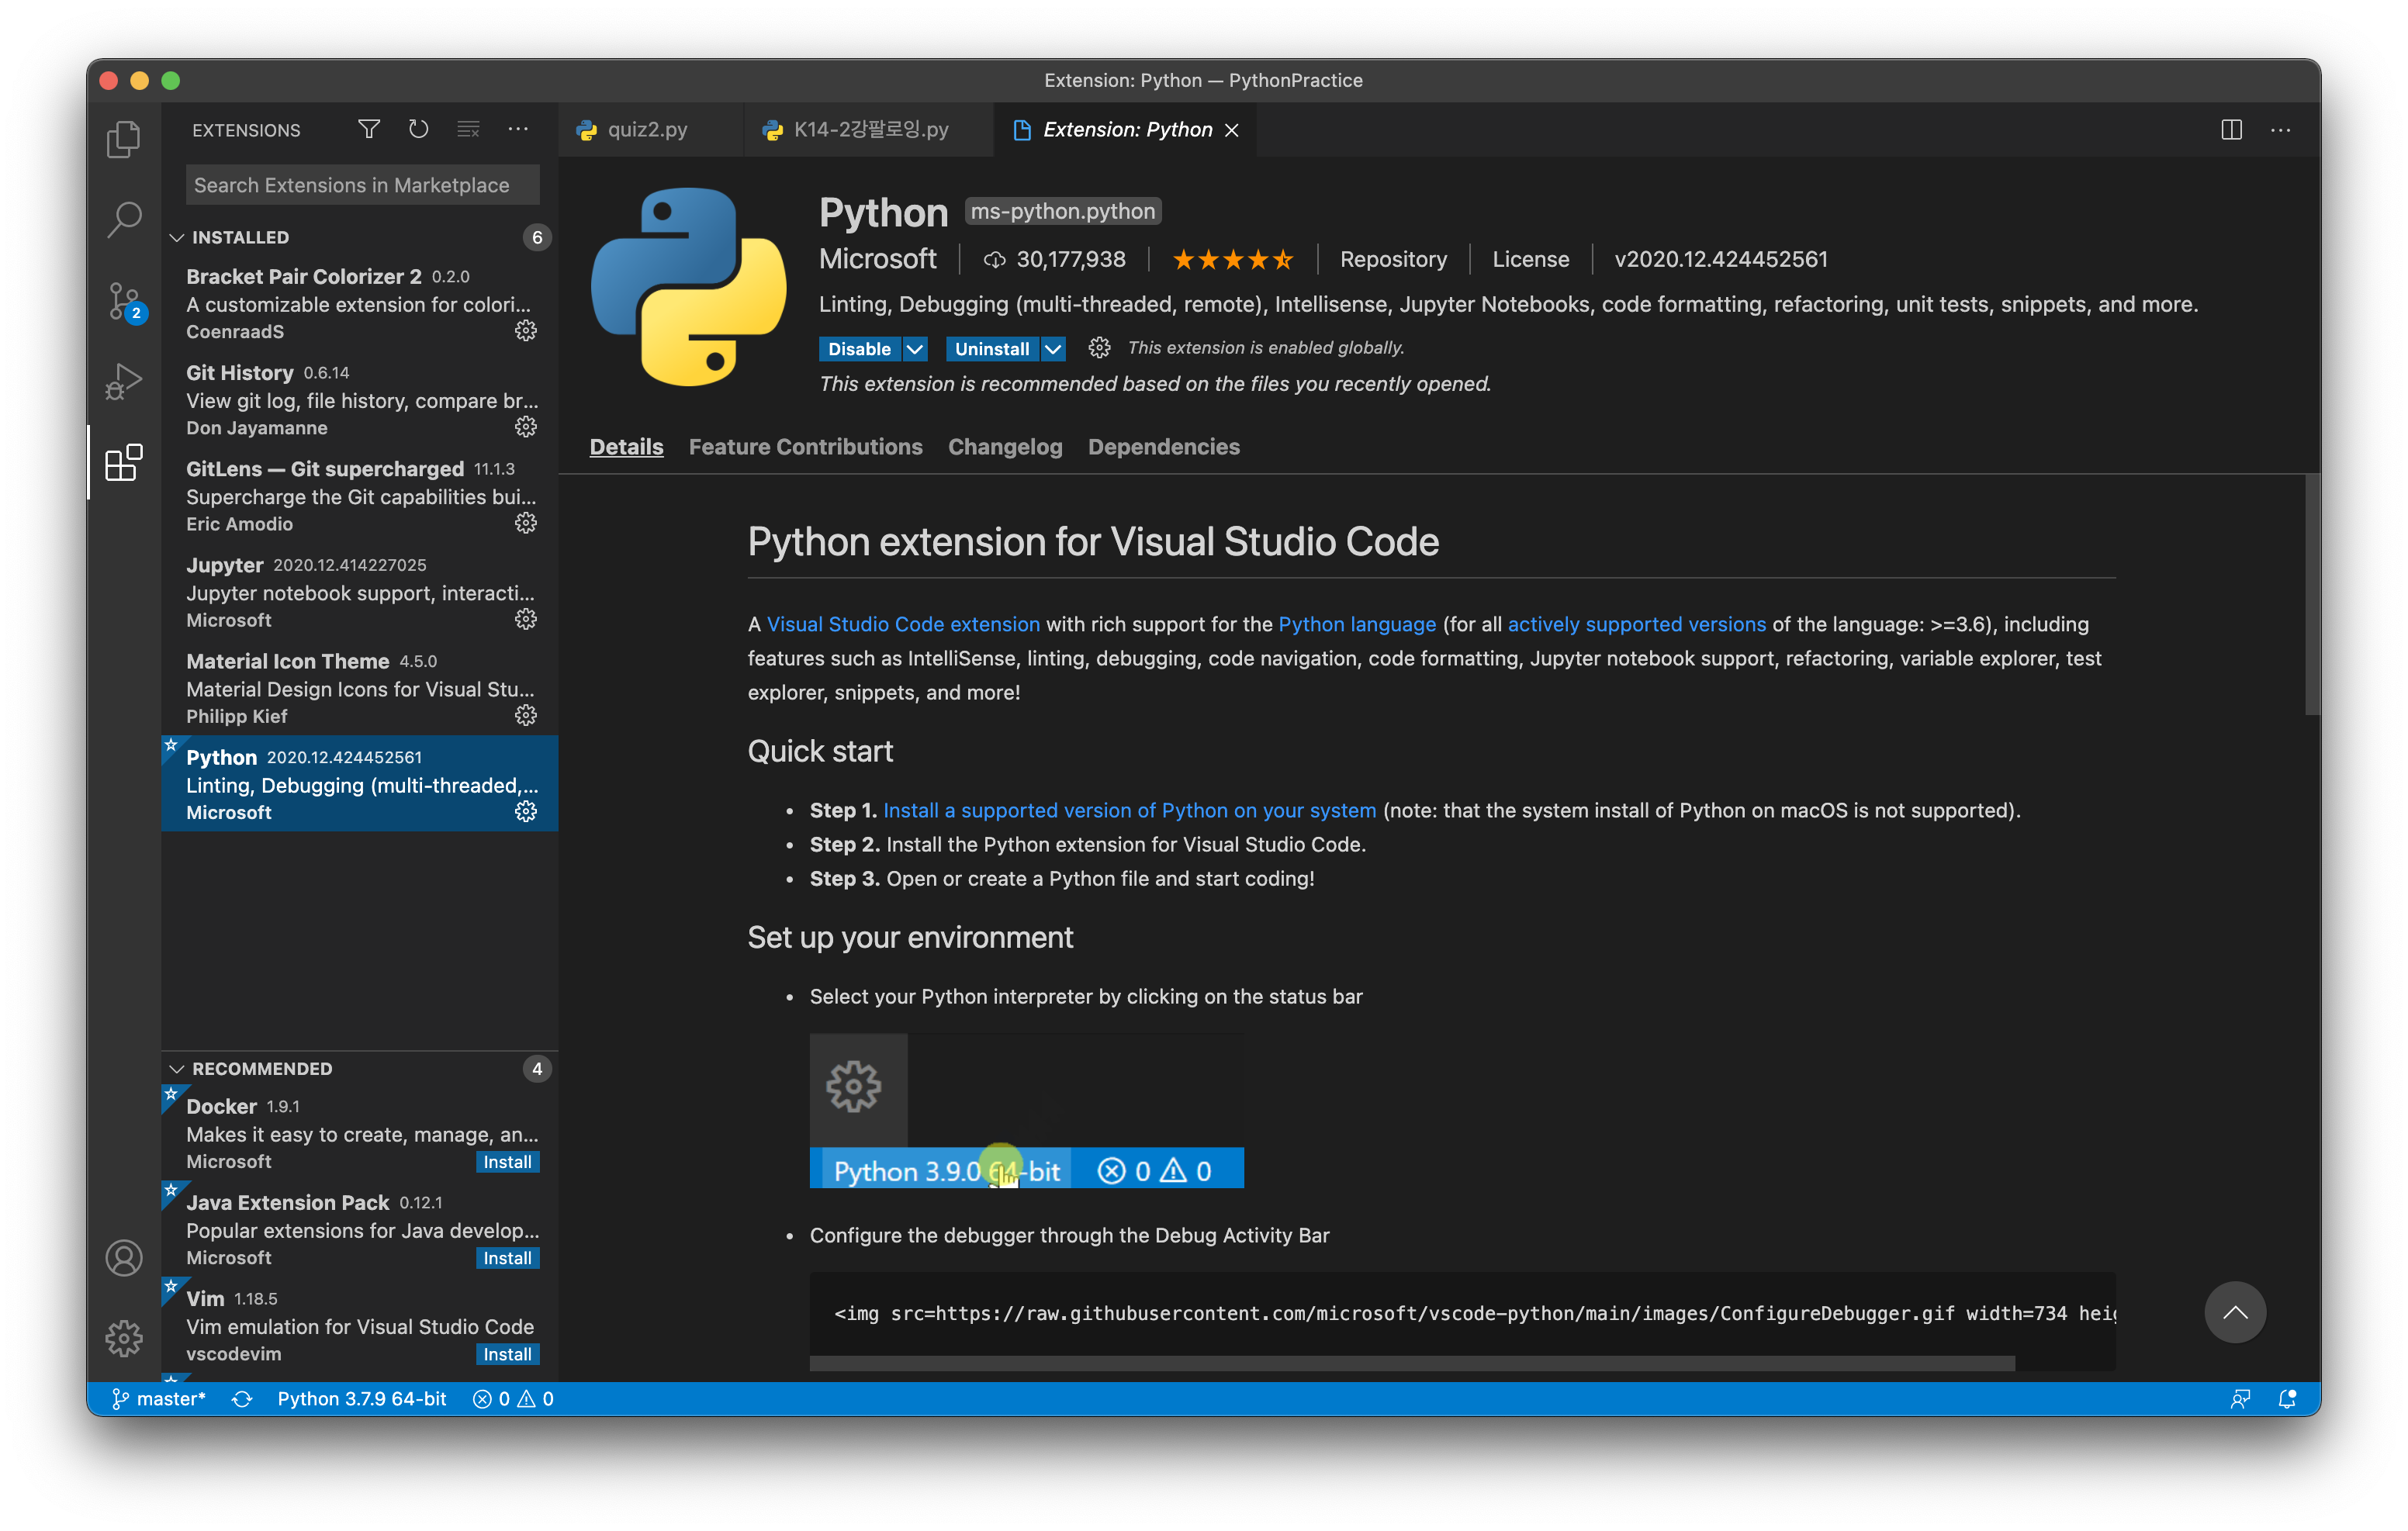
Task: Filter extensions with the funnel icon
Action: (369, 129)
